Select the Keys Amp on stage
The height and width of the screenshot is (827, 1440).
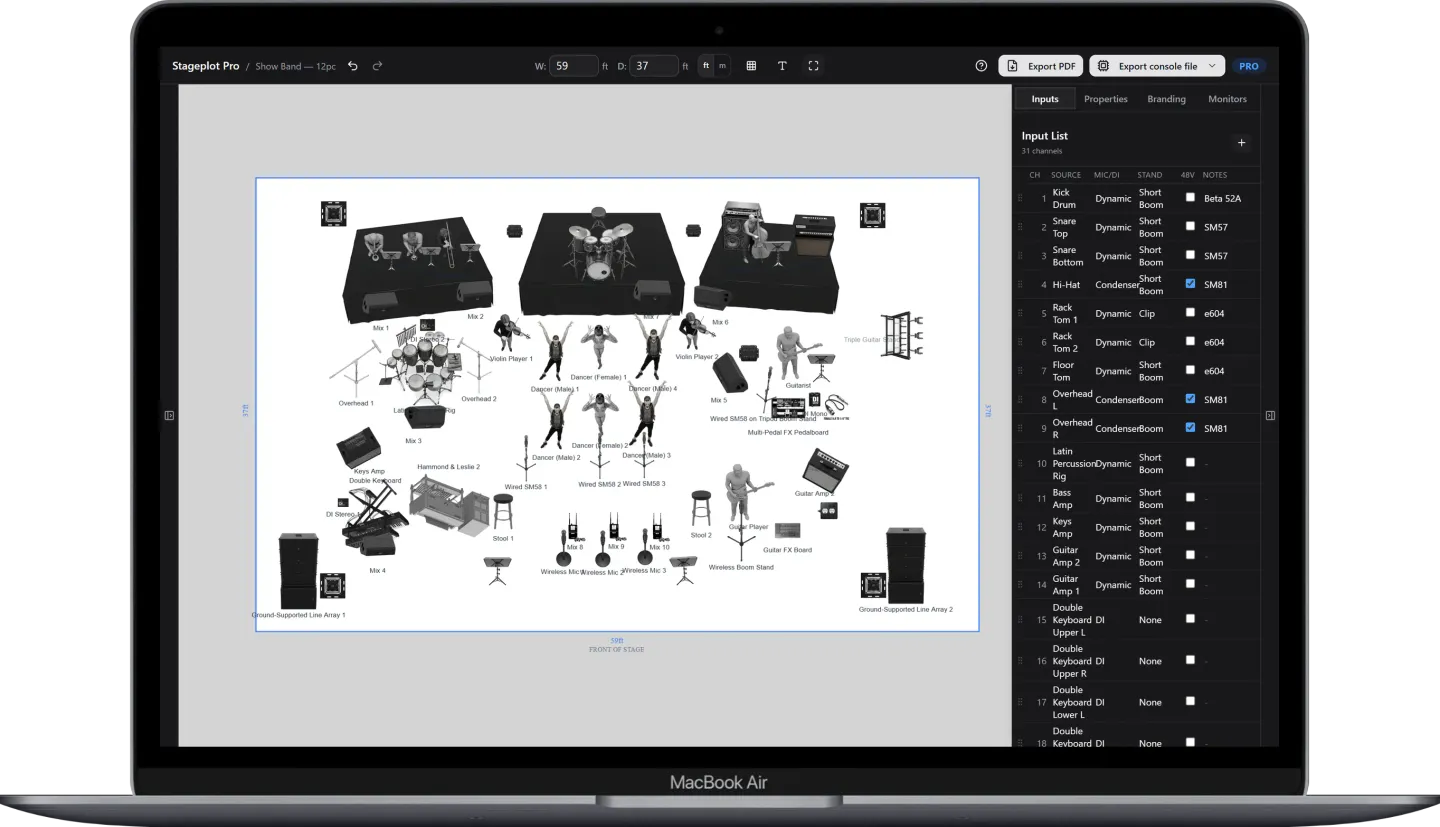point(359,447)
